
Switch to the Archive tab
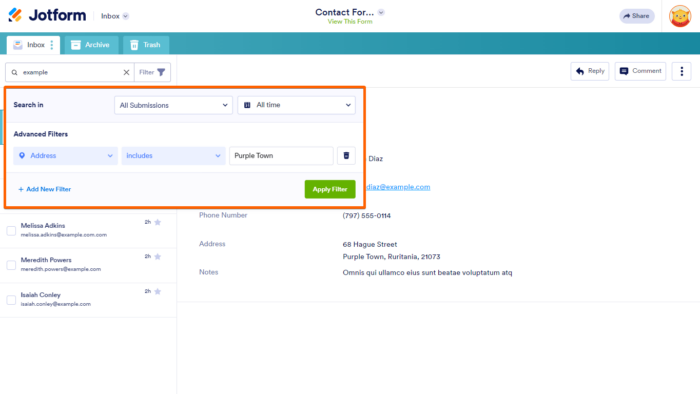[91, 45]
